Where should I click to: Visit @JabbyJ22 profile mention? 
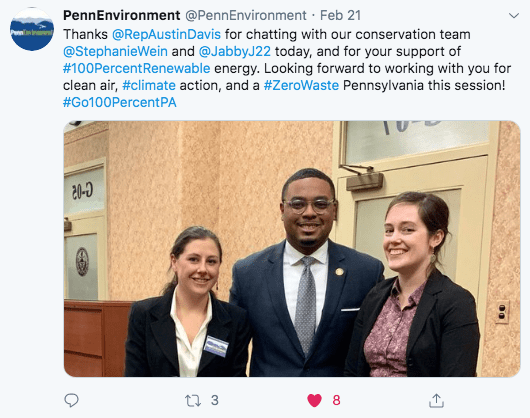[235, 51]
